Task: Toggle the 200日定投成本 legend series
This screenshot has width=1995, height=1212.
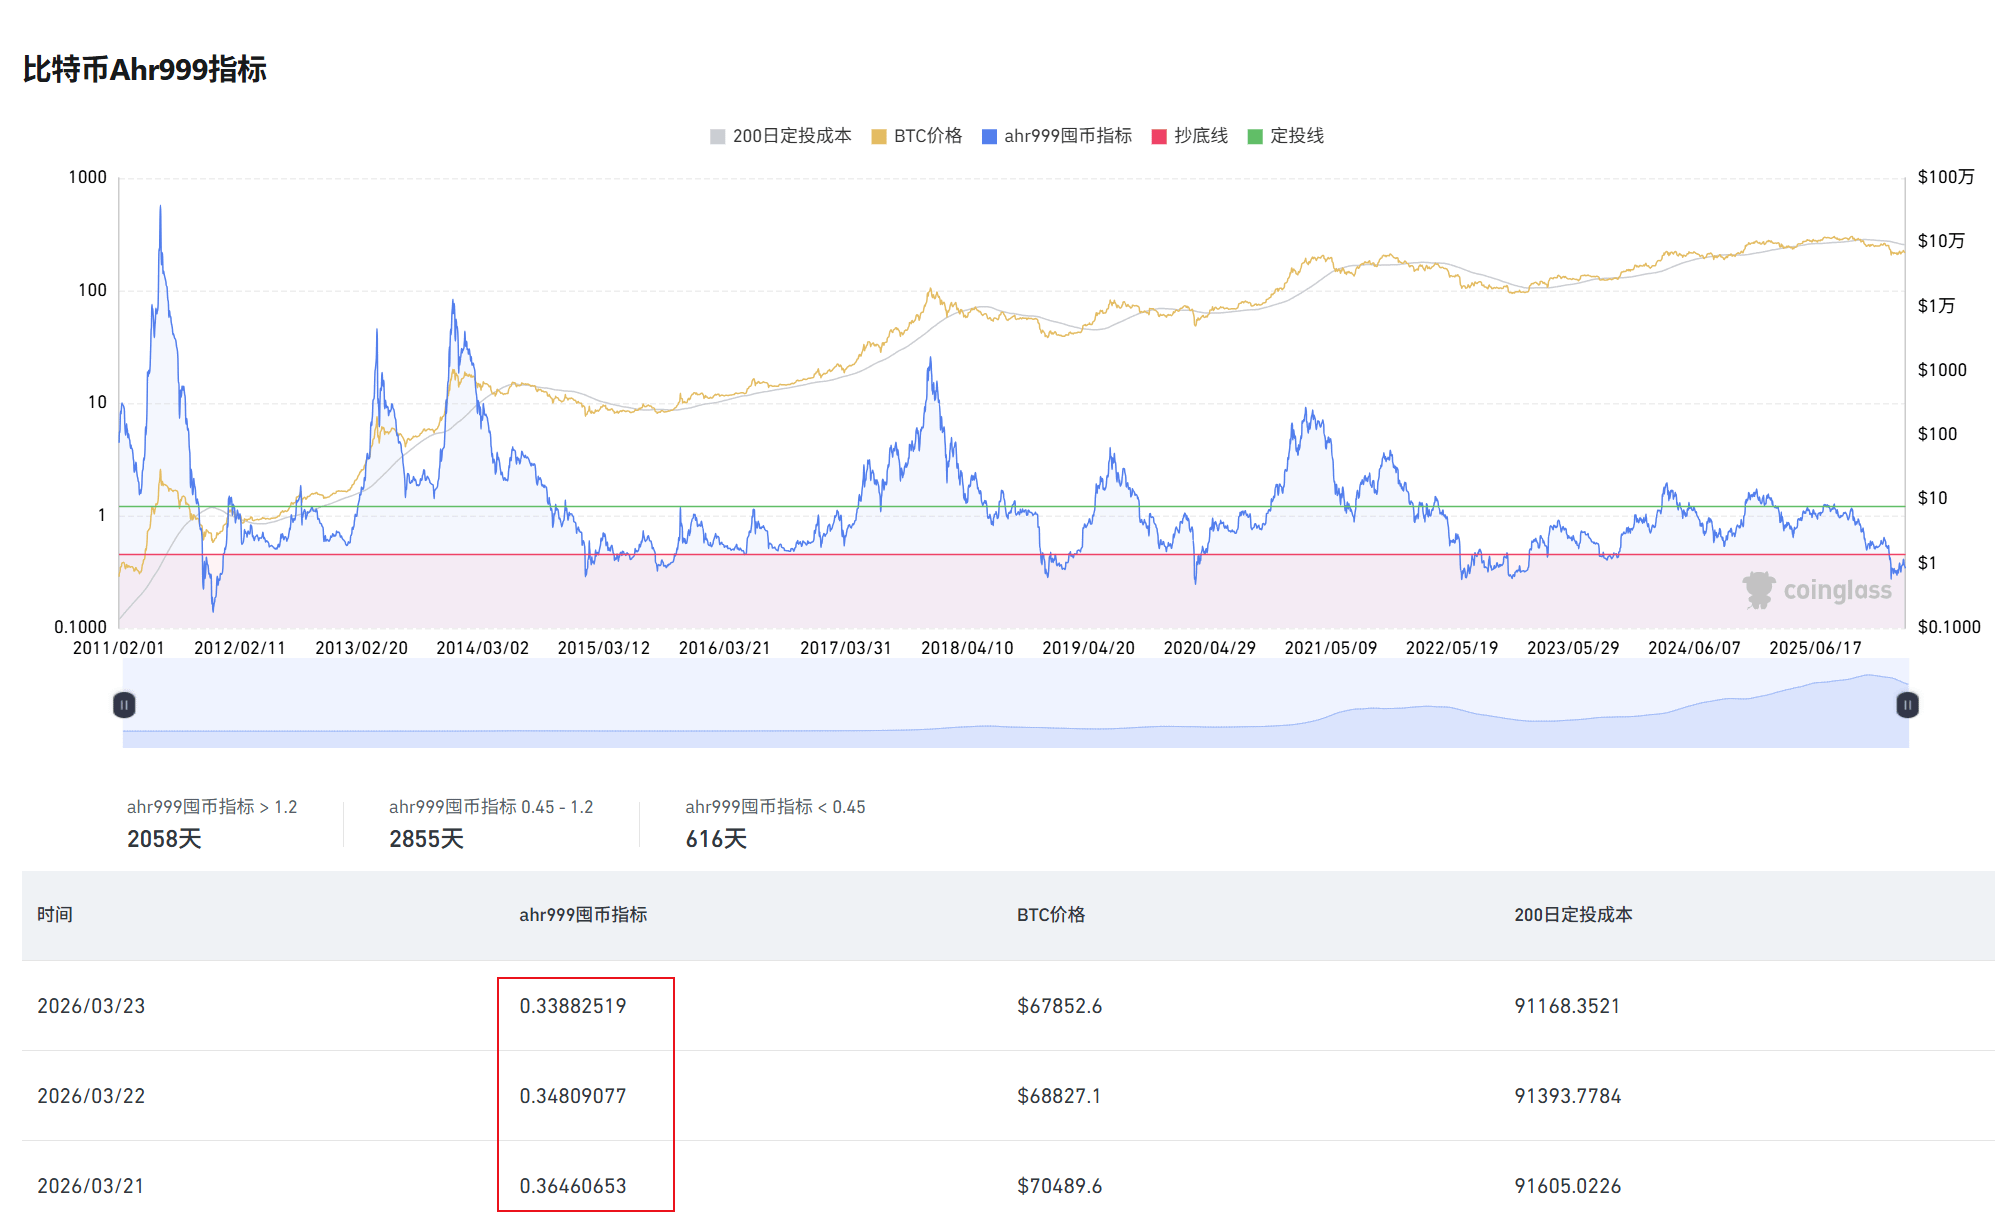Action: (x=791, y=136)
